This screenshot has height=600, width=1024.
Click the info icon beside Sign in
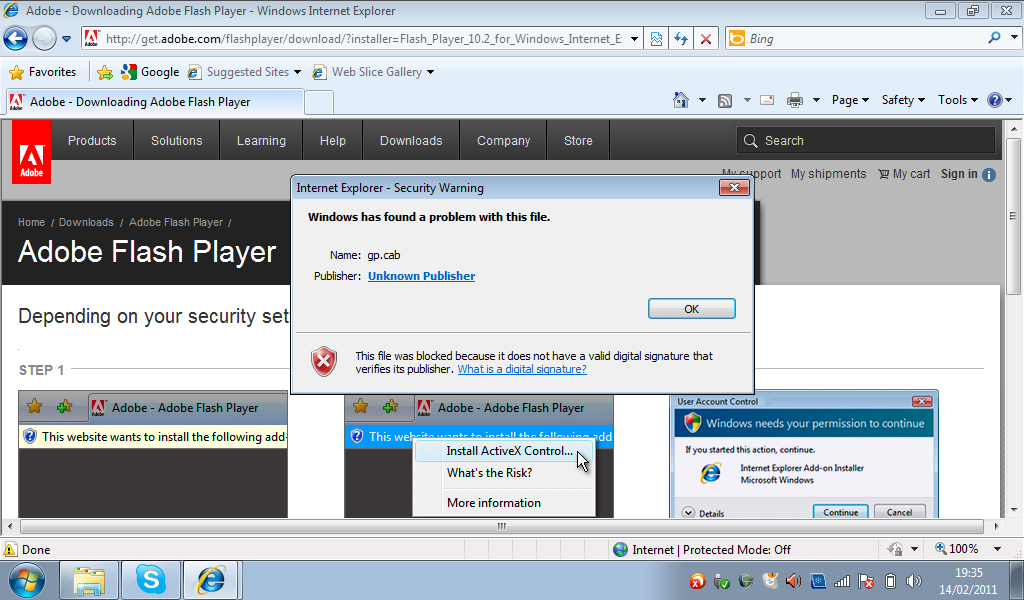989,174
